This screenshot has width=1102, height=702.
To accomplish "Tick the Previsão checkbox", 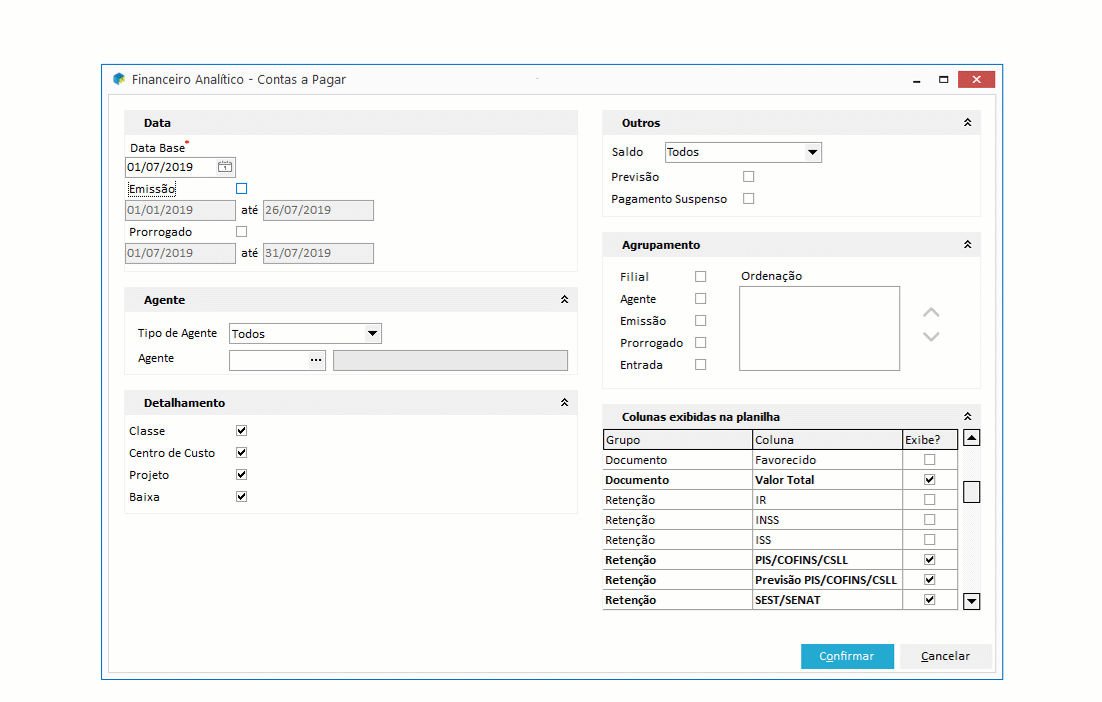I will [x=748, y=176].
